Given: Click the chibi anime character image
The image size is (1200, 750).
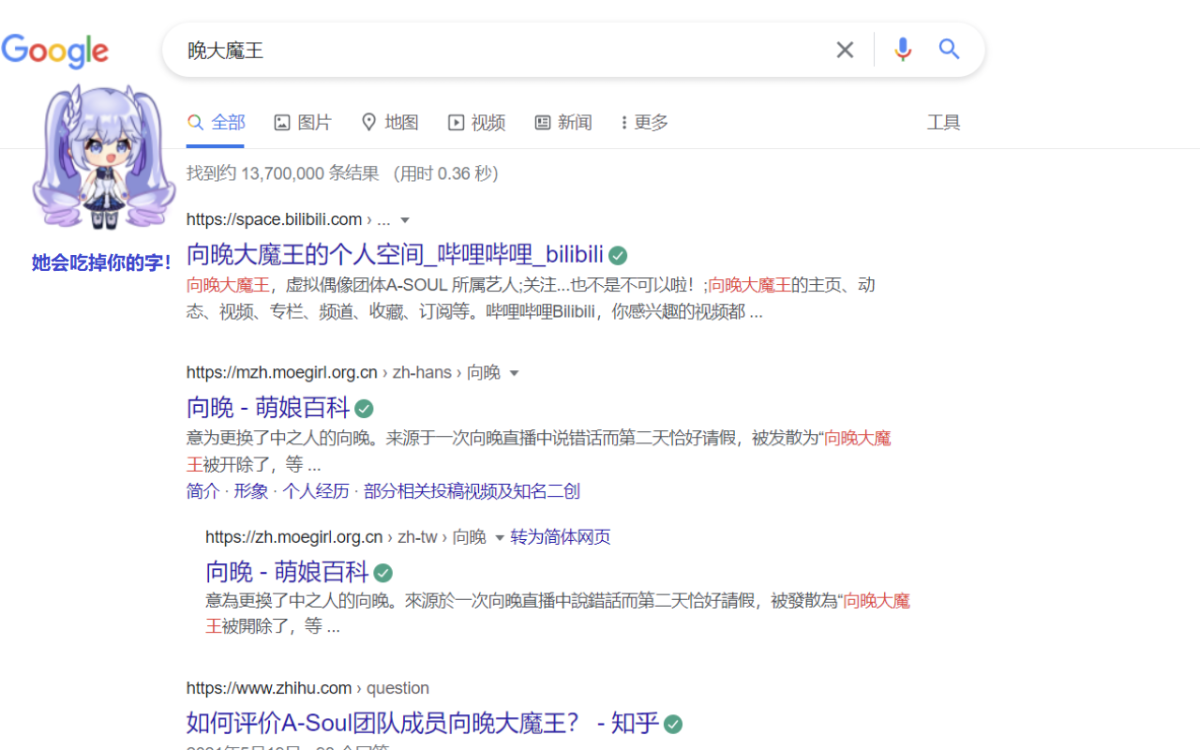Looking at the screenshot, I should click(x=102, y=158).
